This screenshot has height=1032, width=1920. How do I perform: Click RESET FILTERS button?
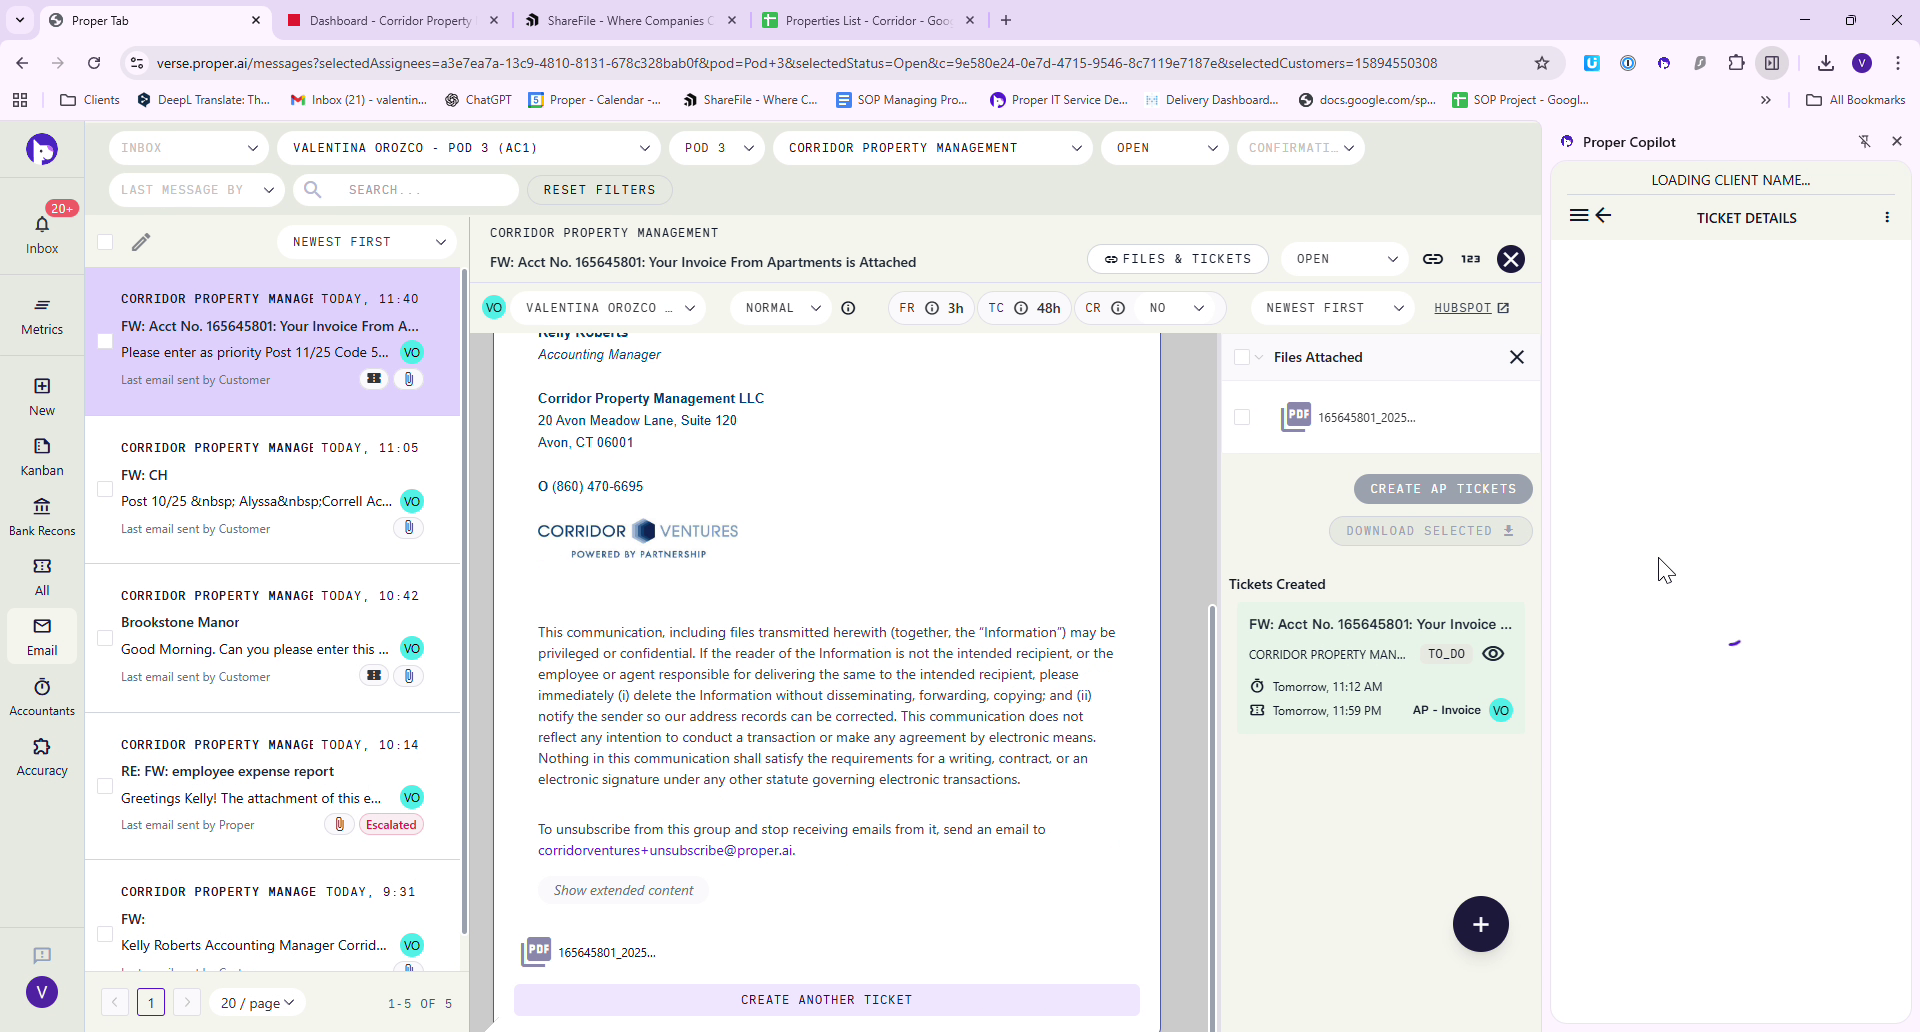tap(600, 190)
